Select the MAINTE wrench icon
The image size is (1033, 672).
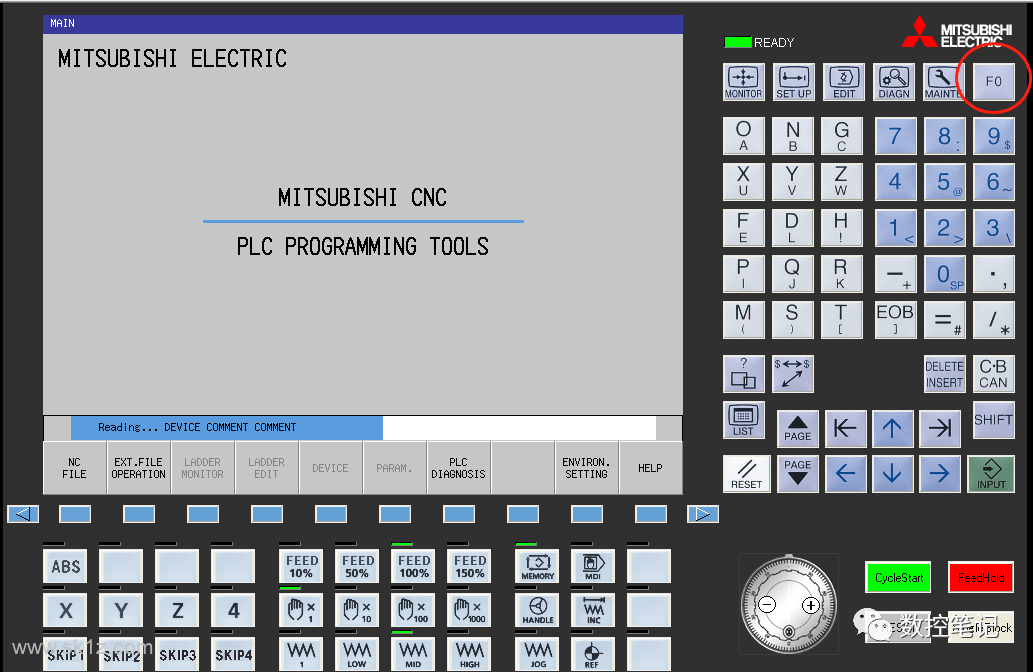click(x=943, y=82)
